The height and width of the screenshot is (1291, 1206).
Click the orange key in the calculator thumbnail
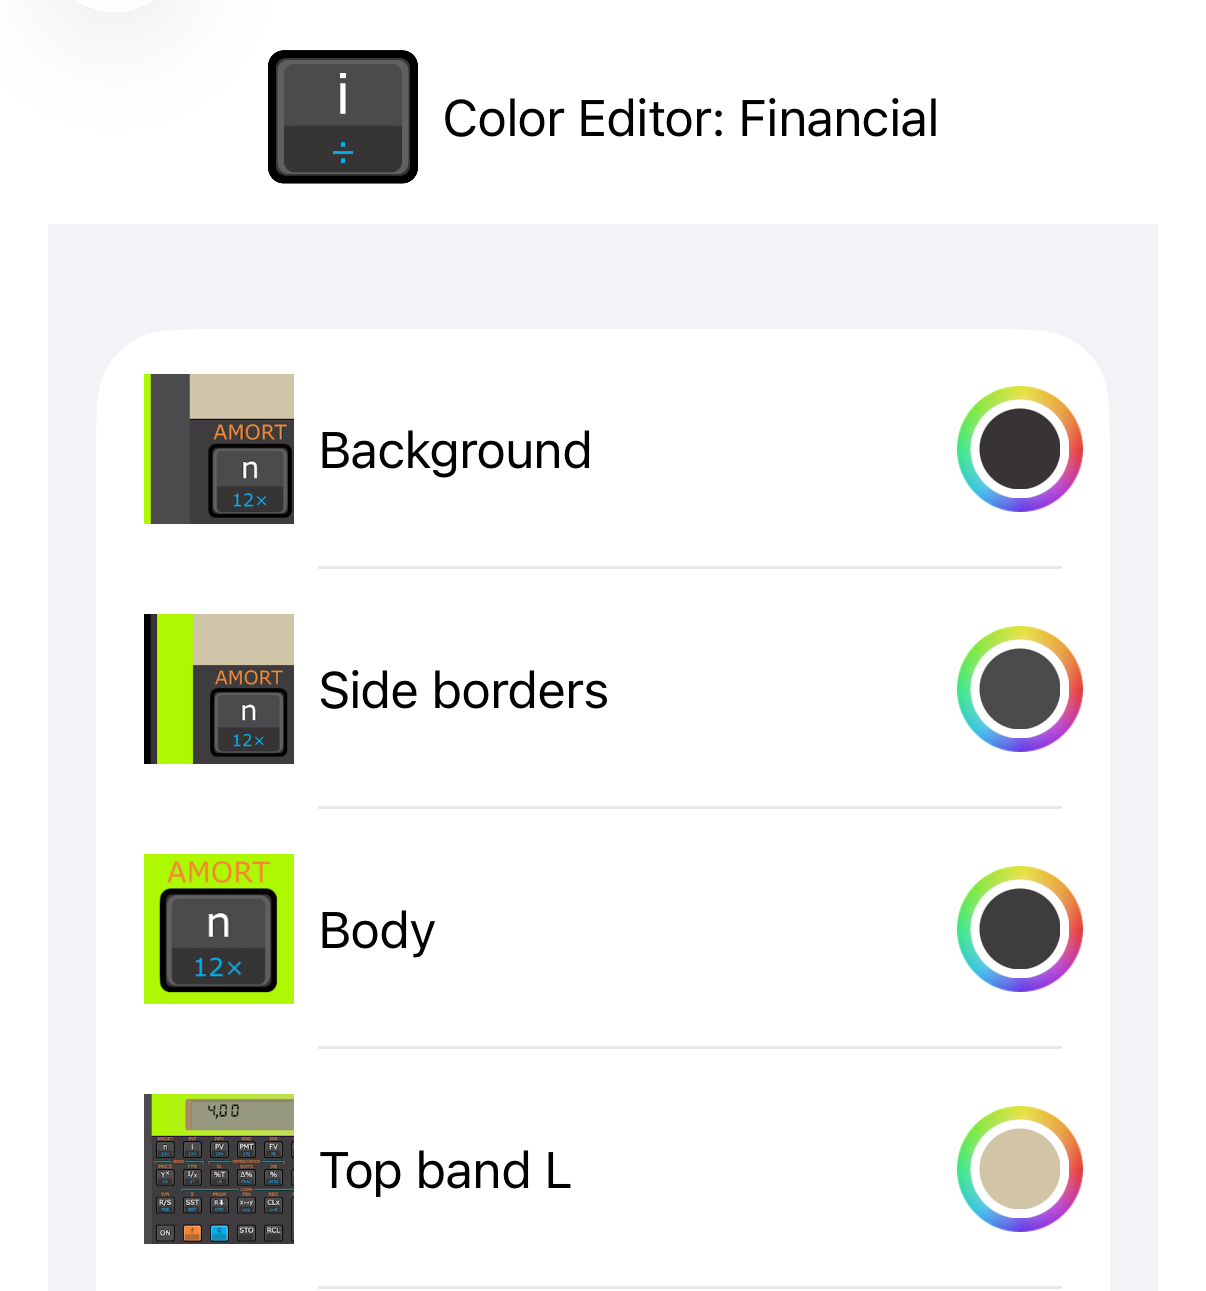tap(192, 1232)
